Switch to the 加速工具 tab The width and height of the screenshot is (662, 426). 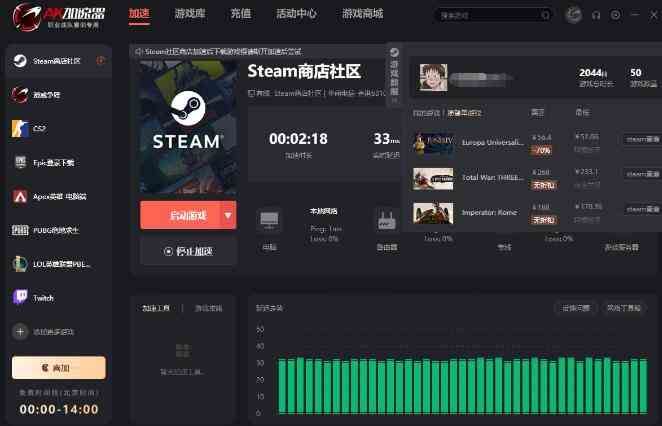156,309
